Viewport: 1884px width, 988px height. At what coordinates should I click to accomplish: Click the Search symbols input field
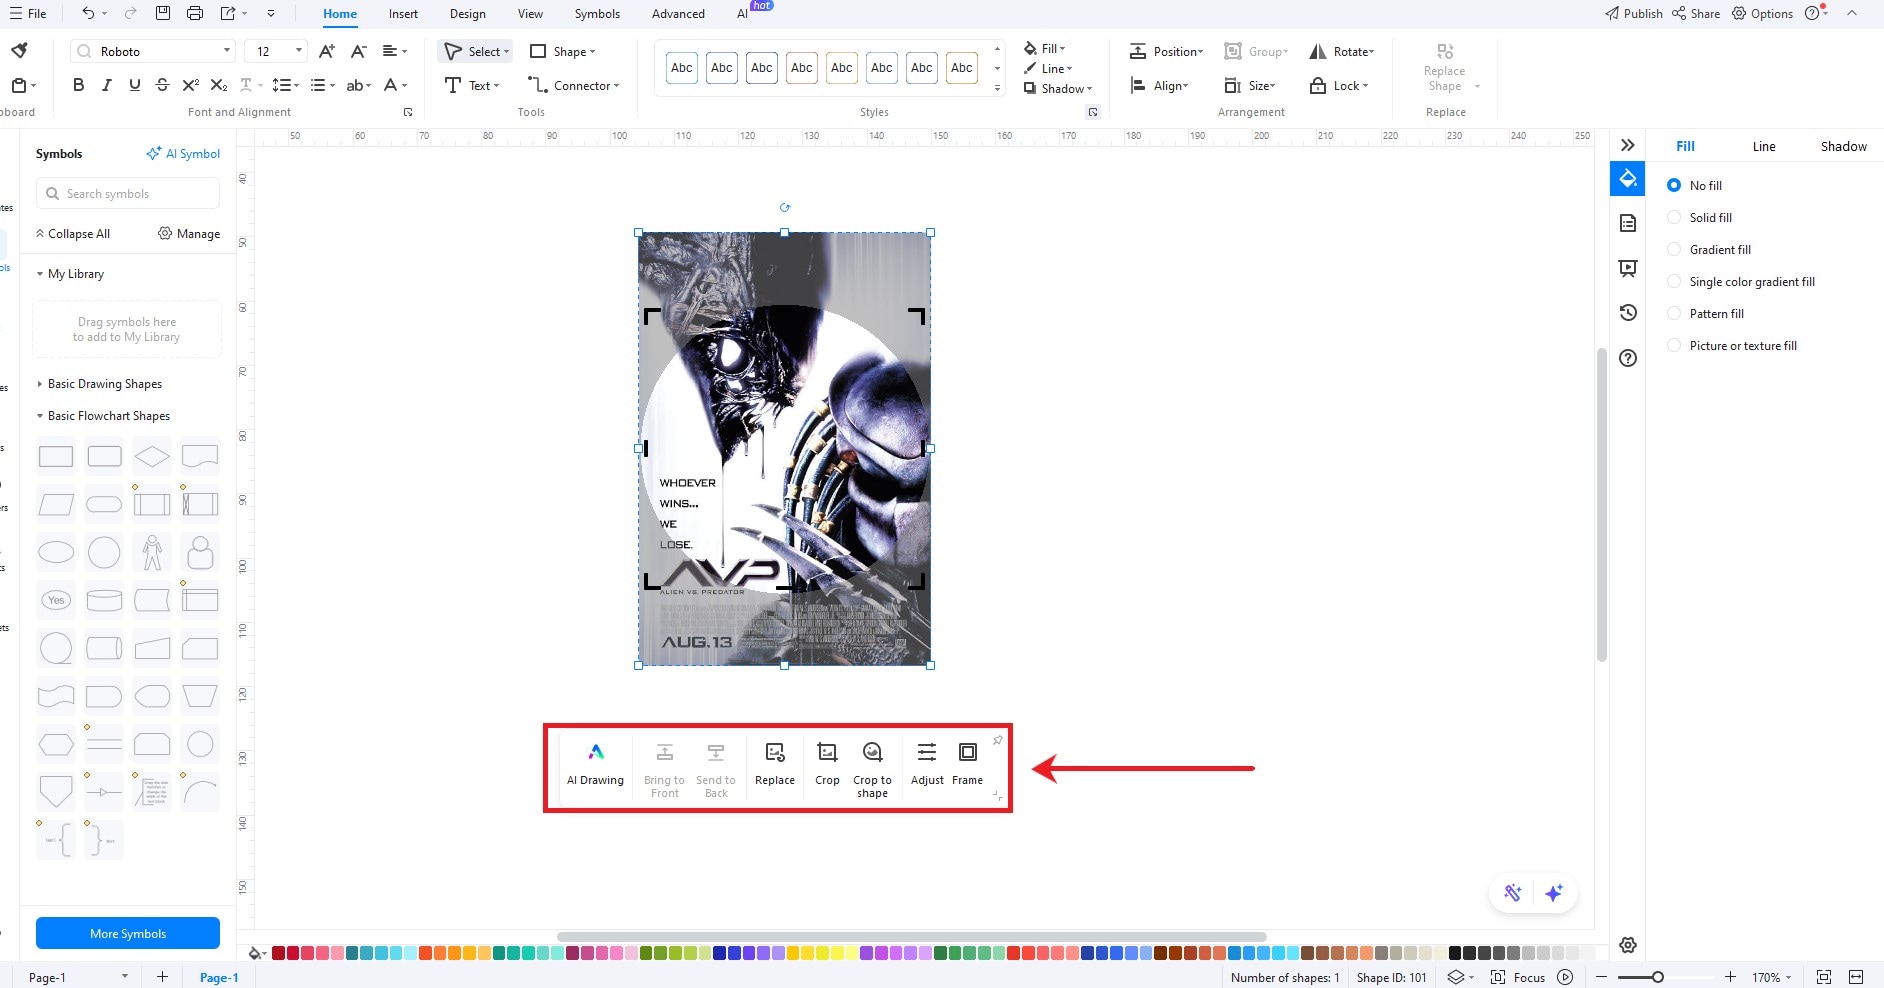pos(128,193)
